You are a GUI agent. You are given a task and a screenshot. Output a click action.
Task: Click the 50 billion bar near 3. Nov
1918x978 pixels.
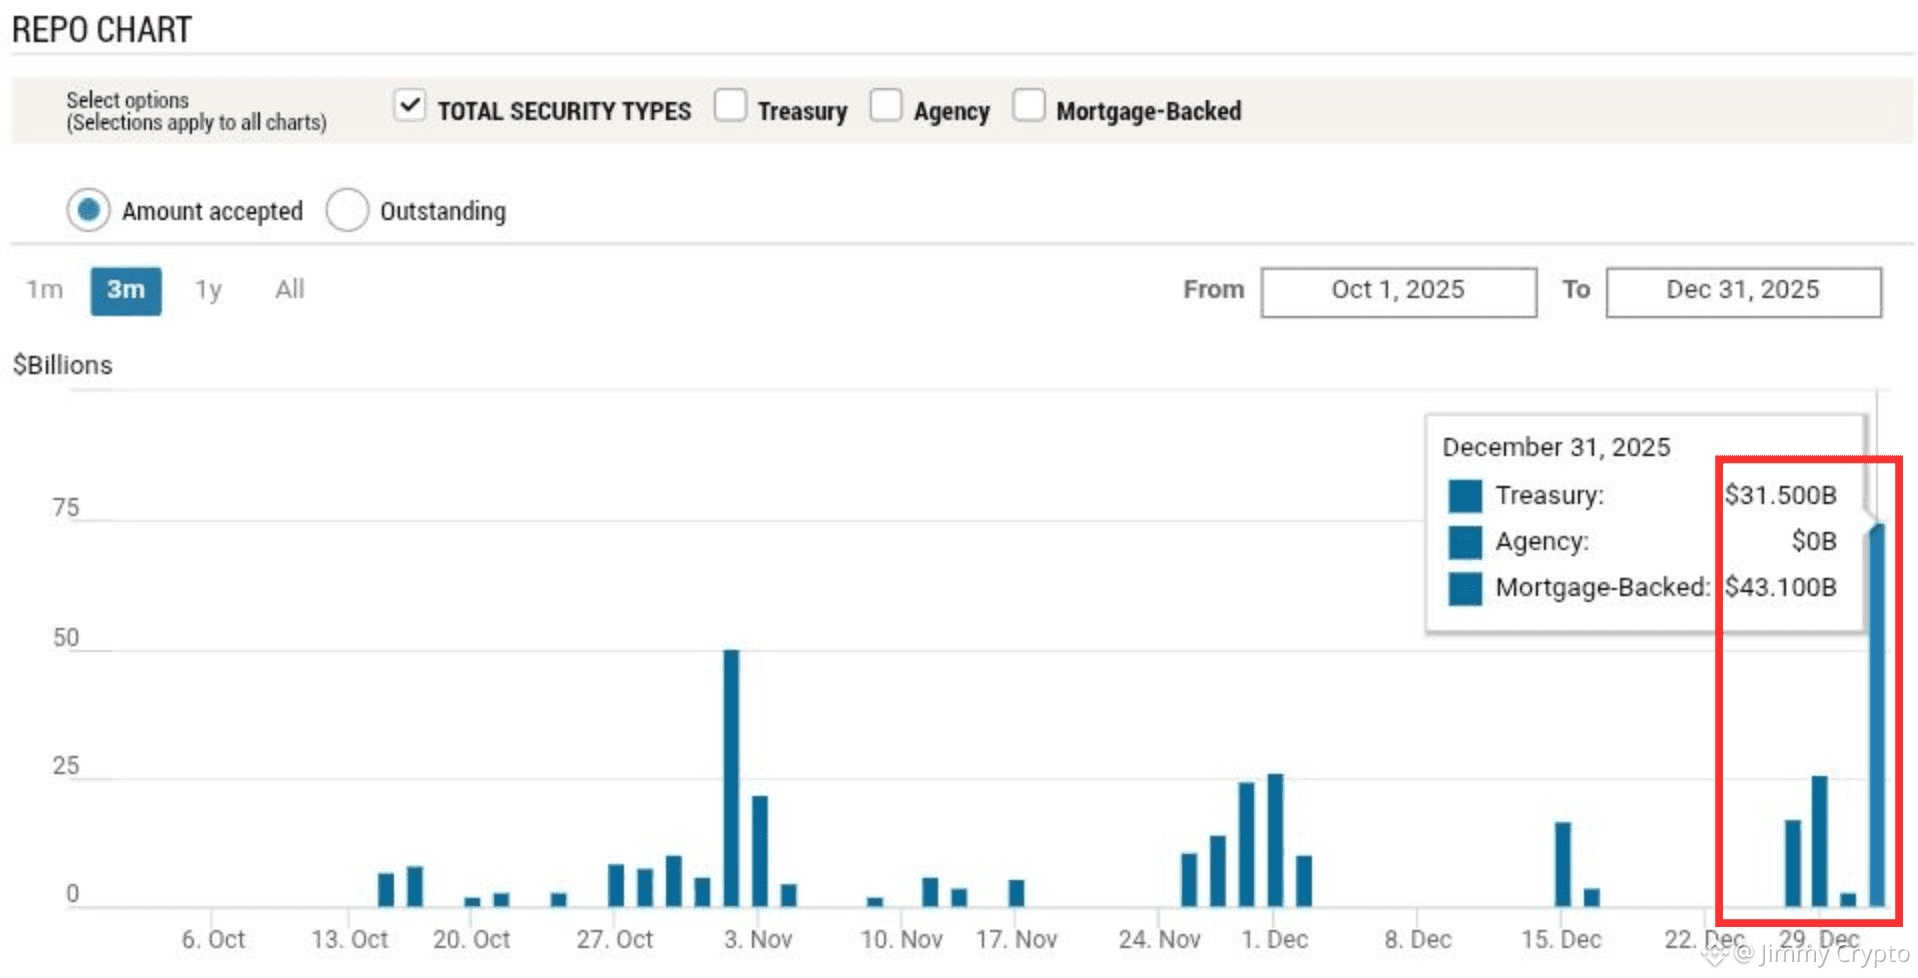731,778
